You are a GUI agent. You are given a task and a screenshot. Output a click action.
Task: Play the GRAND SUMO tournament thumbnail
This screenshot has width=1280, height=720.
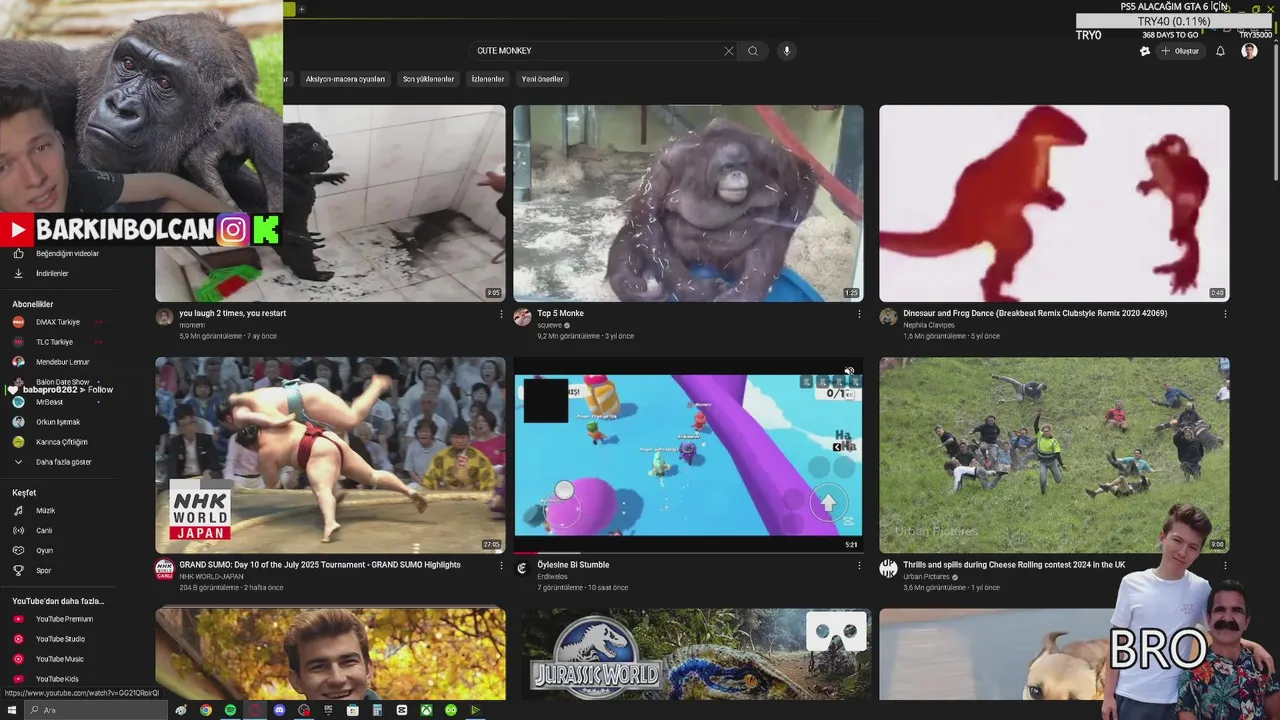tap(330, 455)
